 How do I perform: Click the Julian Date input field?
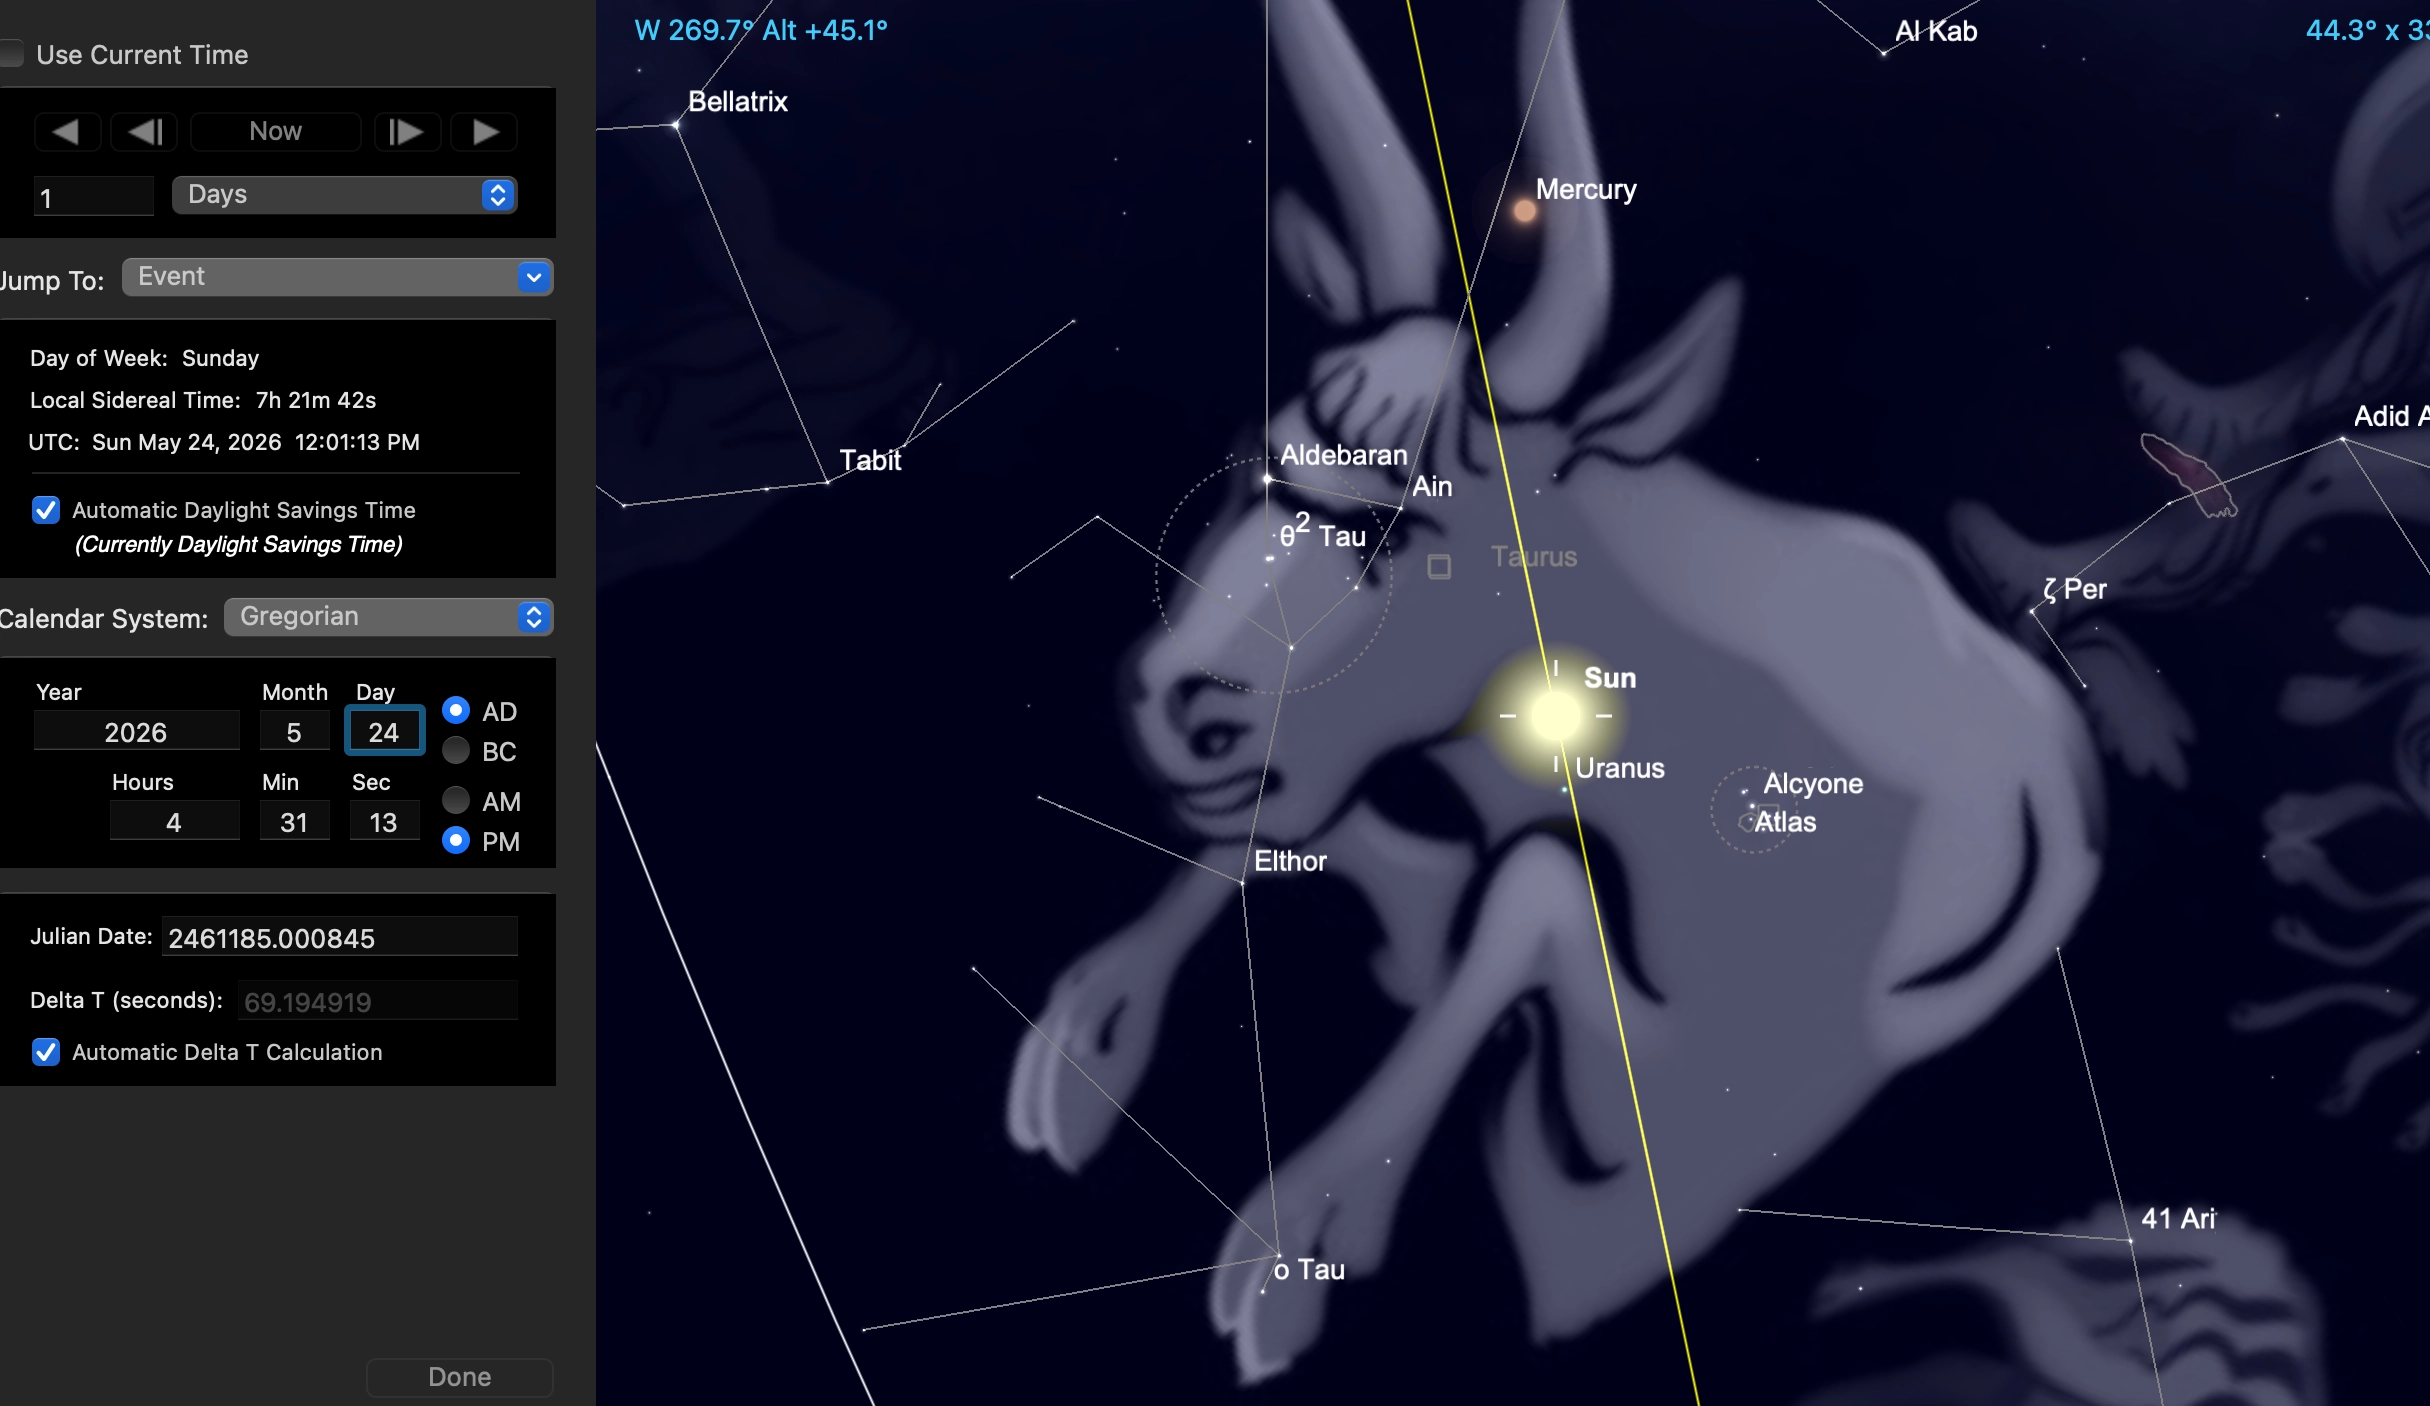(x=339, y=938)
